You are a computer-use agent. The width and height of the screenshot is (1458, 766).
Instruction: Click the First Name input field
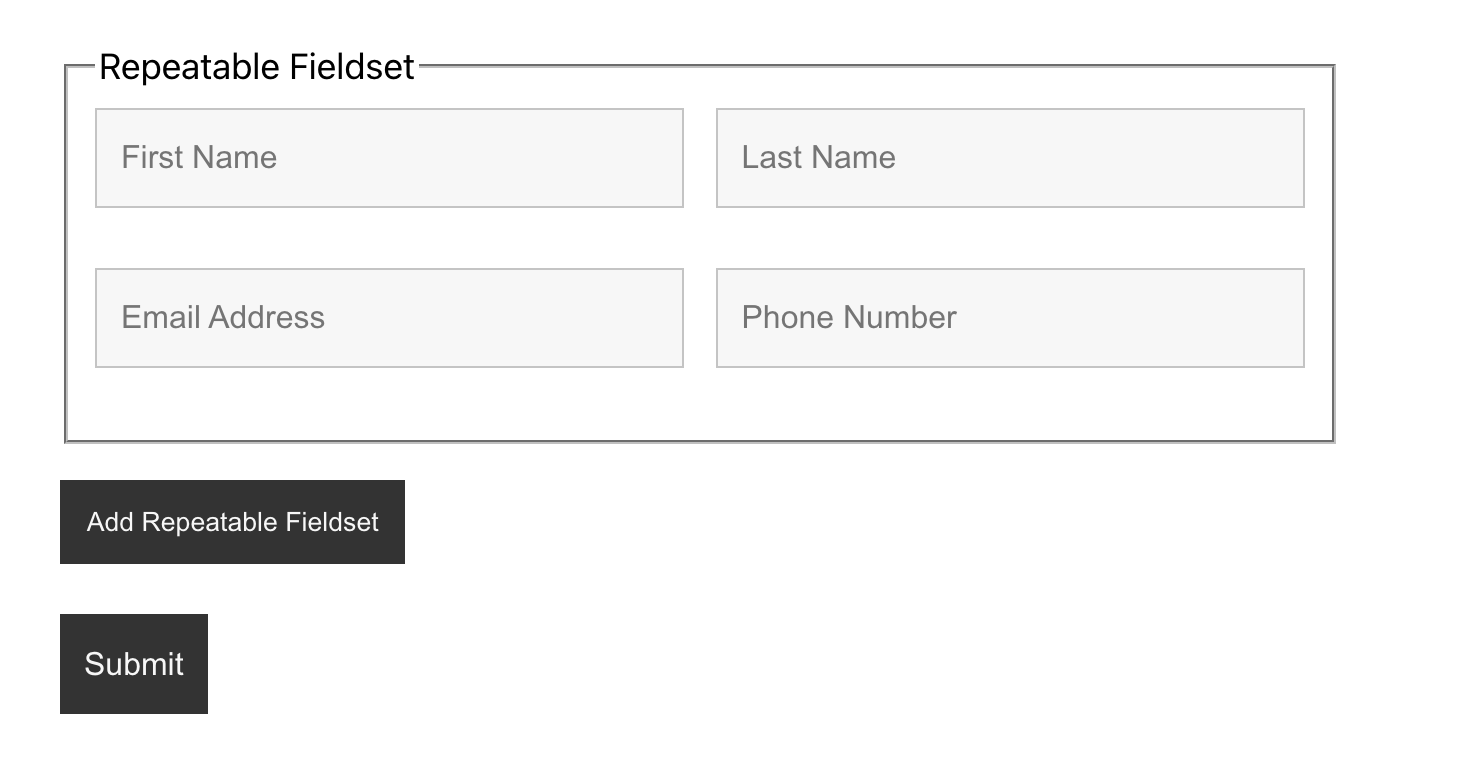point(389,158)
